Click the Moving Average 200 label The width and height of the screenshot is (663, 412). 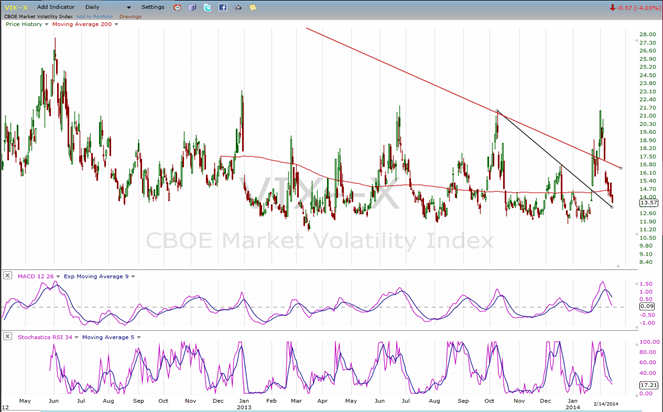tap(82, 25)
